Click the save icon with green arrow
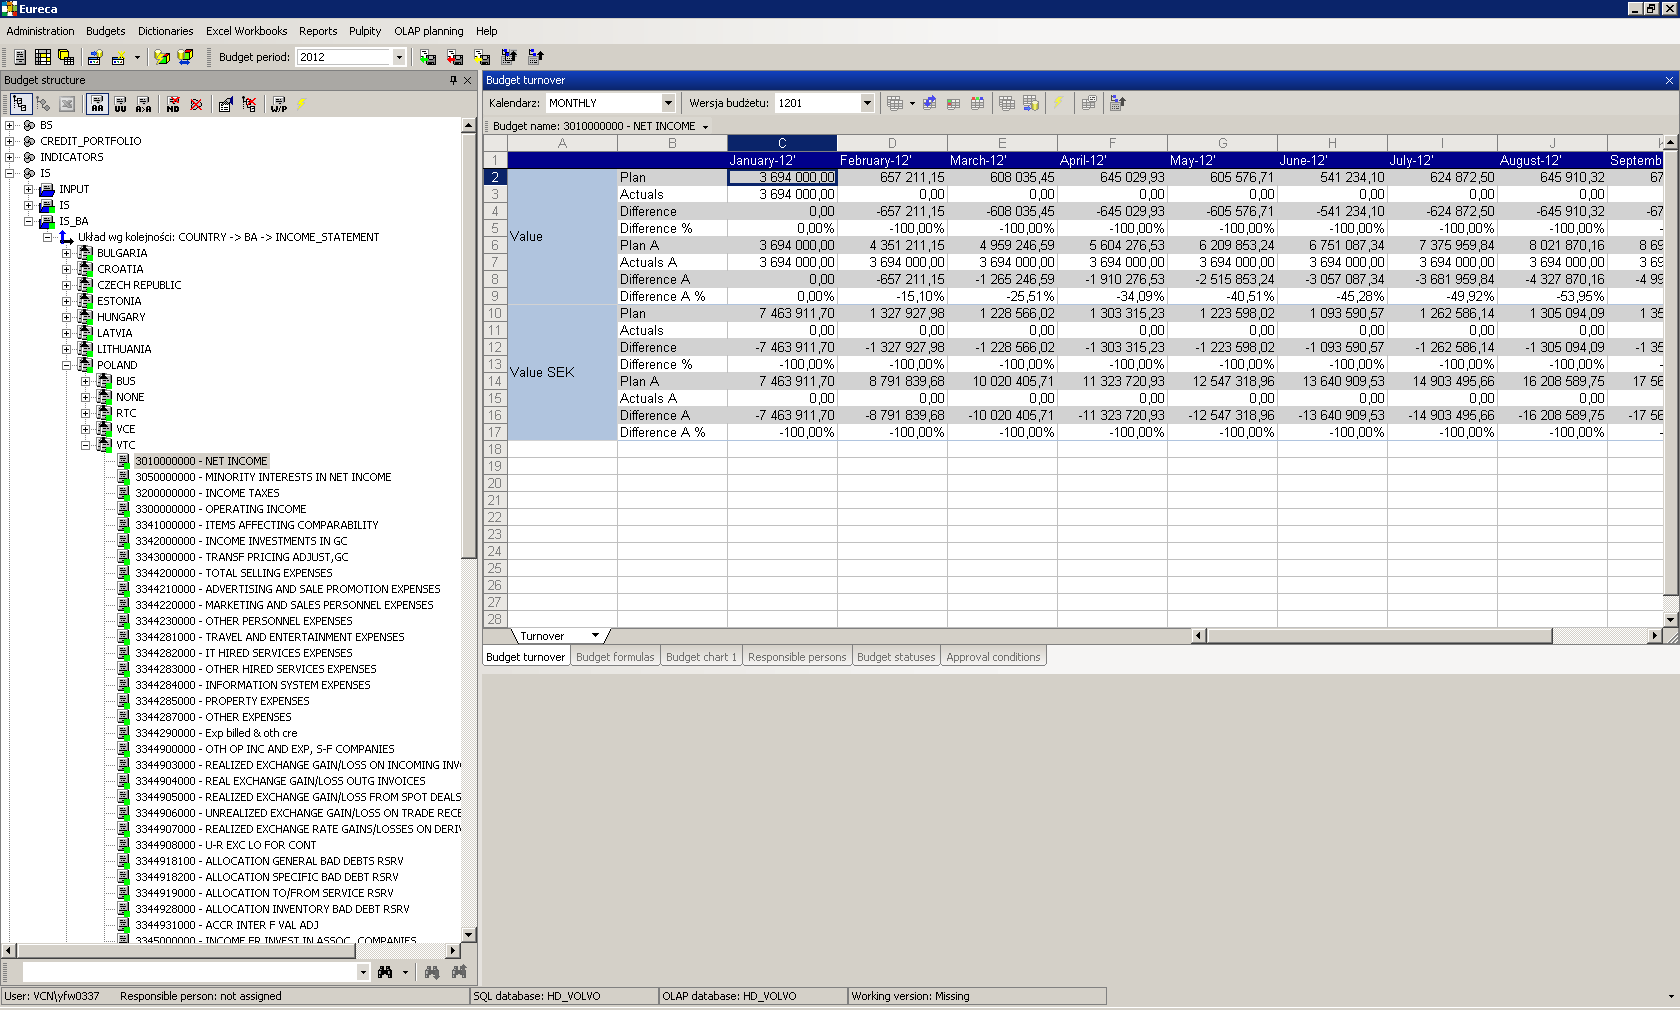 (x=427, y=57)
